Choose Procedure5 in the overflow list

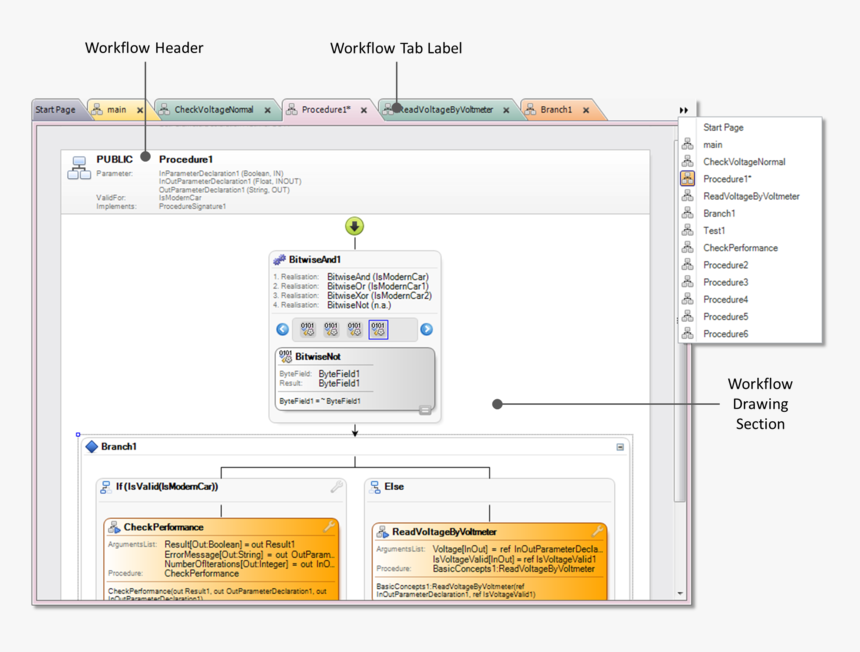[x=725, y=317]
